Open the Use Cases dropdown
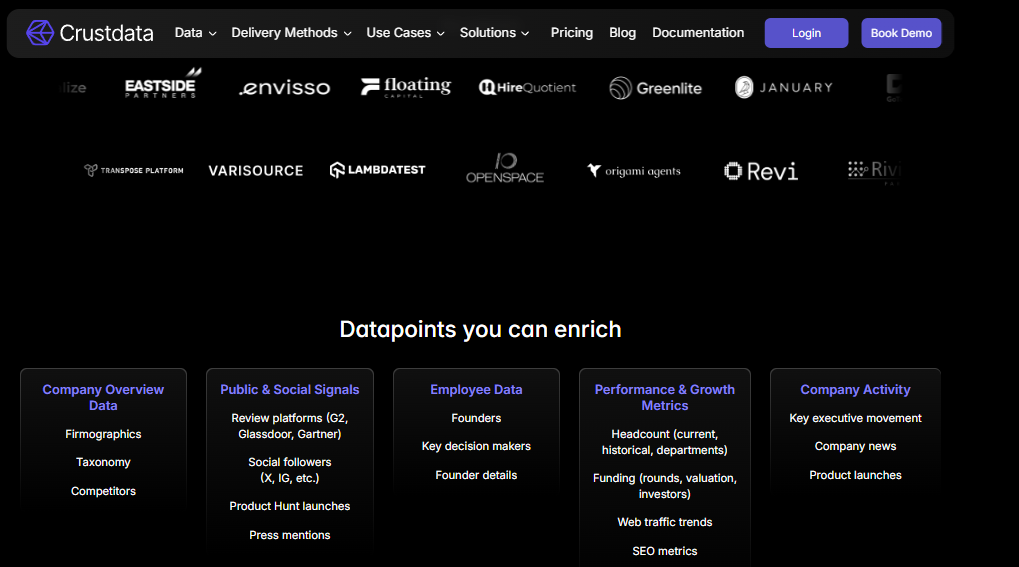This screenshot has height=567, width=1019. tap(405, 33)
